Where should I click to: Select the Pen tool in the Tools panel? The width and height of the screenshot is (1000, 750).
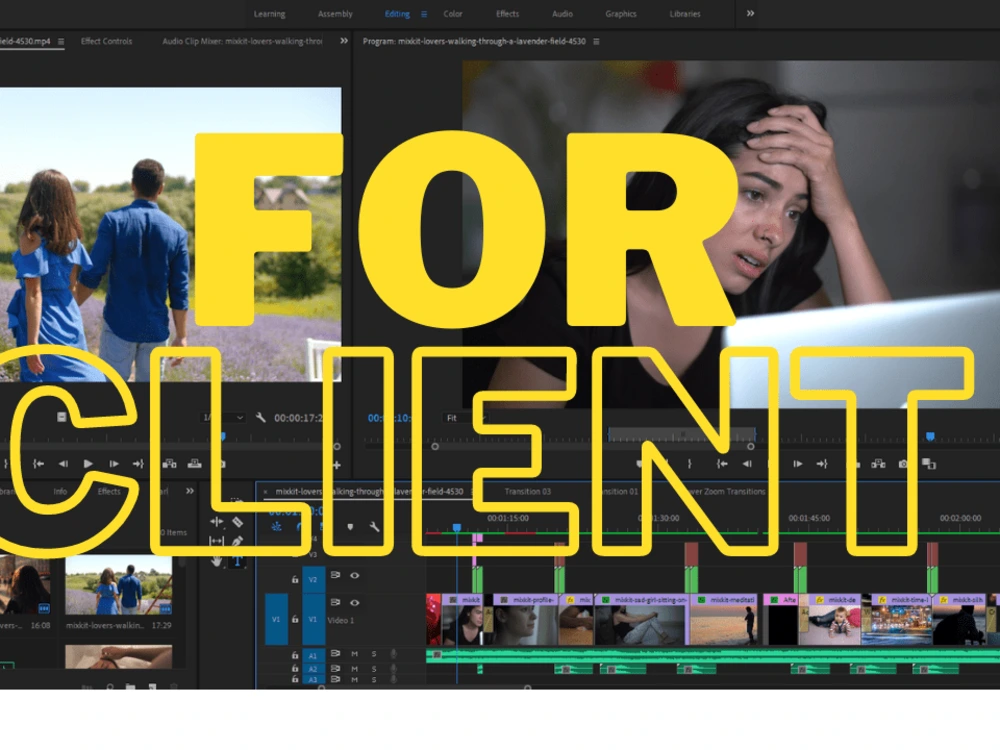236,541
